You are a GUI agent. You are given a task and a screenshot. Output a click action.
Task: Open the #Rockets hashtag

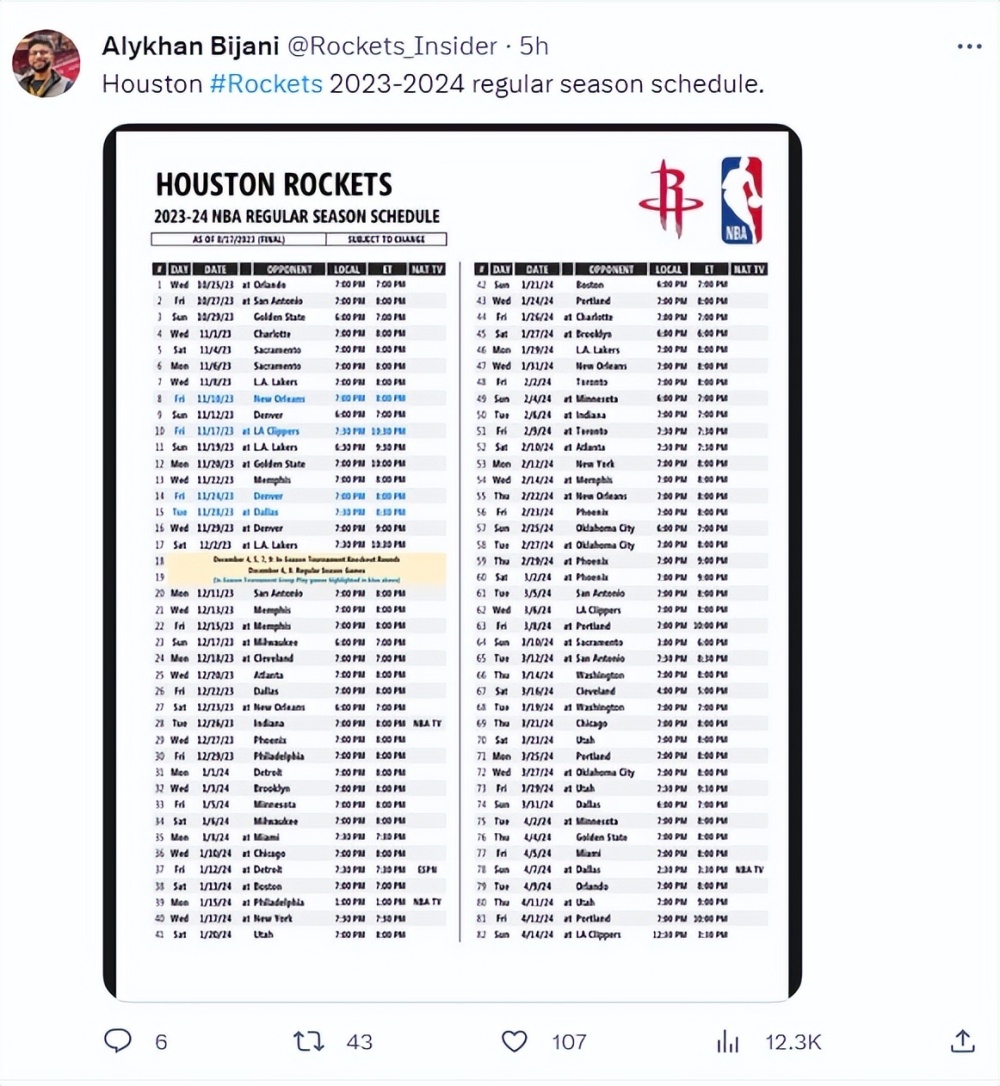click(266, 84)
